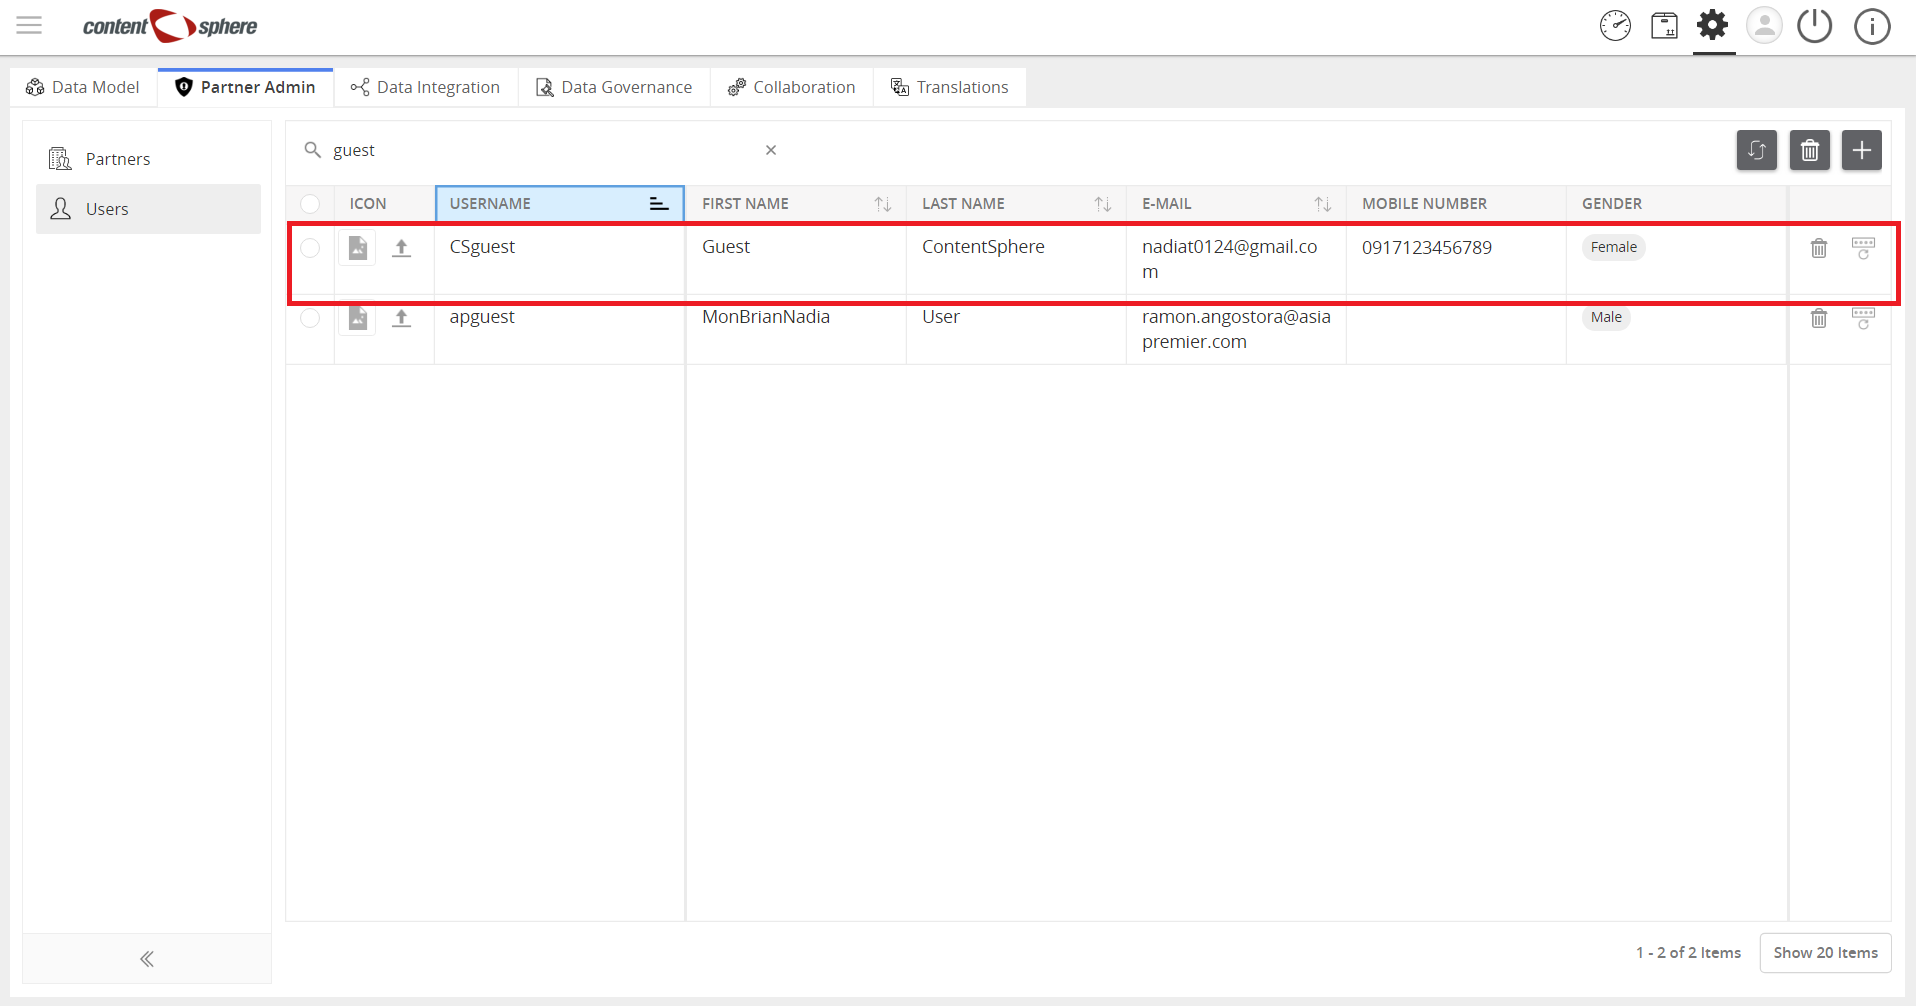This screenshot has height=1006, width=1916.
Task: Select the CSguest row checkbox
Action: coord(310,248)
